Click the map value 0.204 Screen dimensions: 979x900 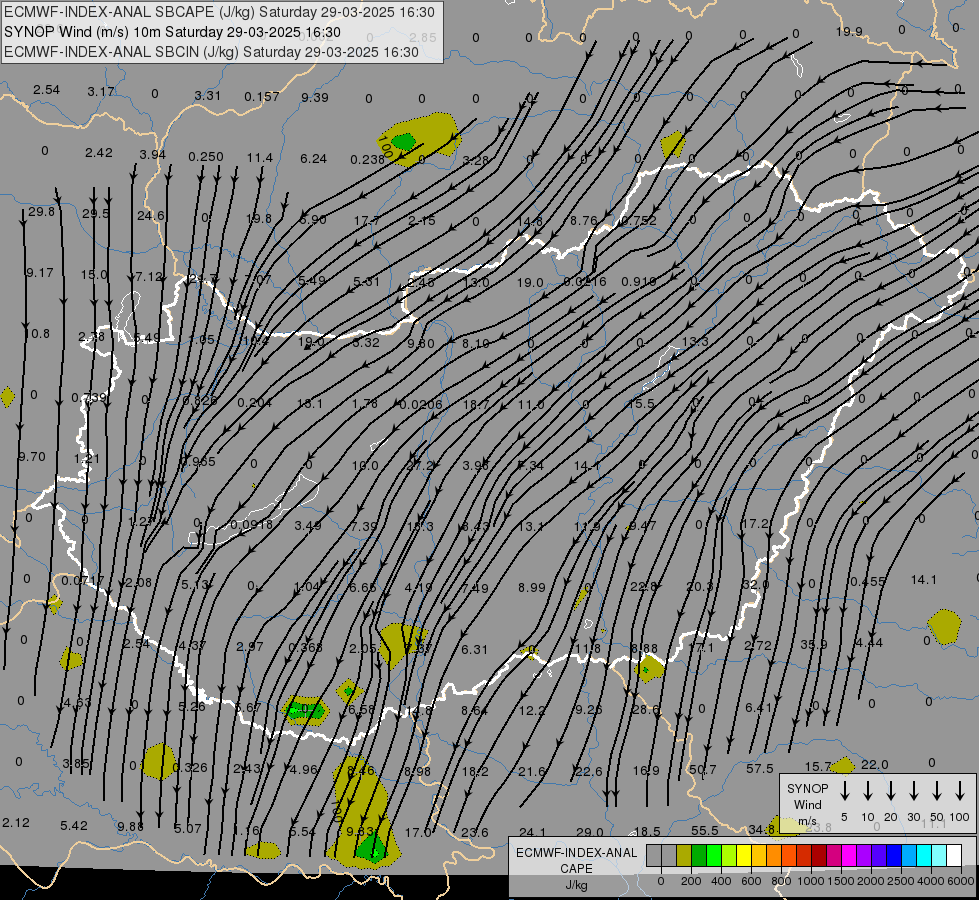[255, 403]
